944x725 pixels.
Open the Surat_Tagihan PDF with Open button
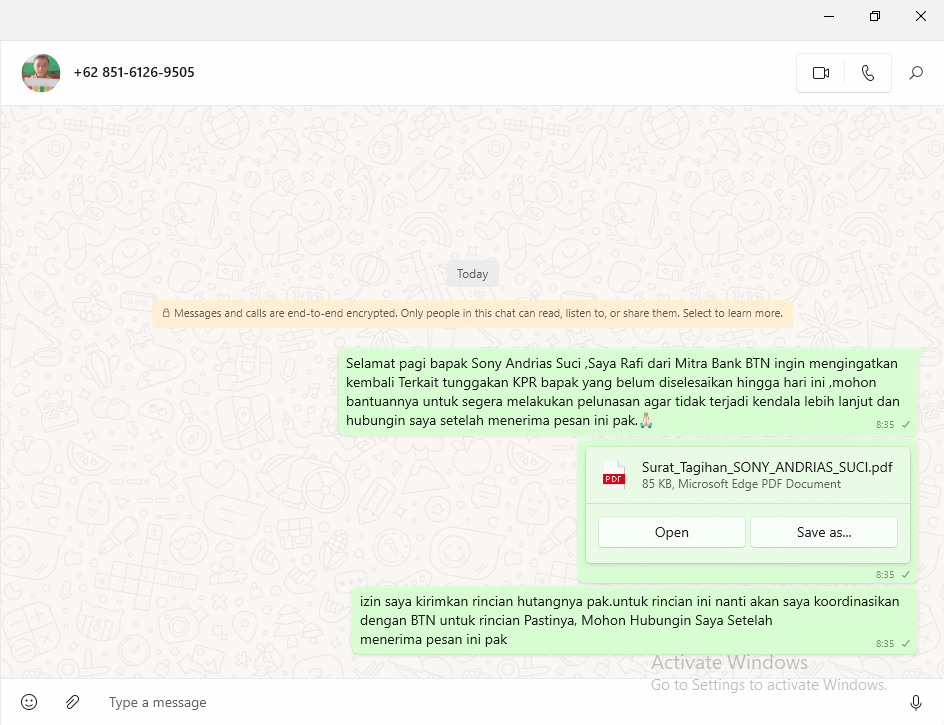click(x=671, y=532)
